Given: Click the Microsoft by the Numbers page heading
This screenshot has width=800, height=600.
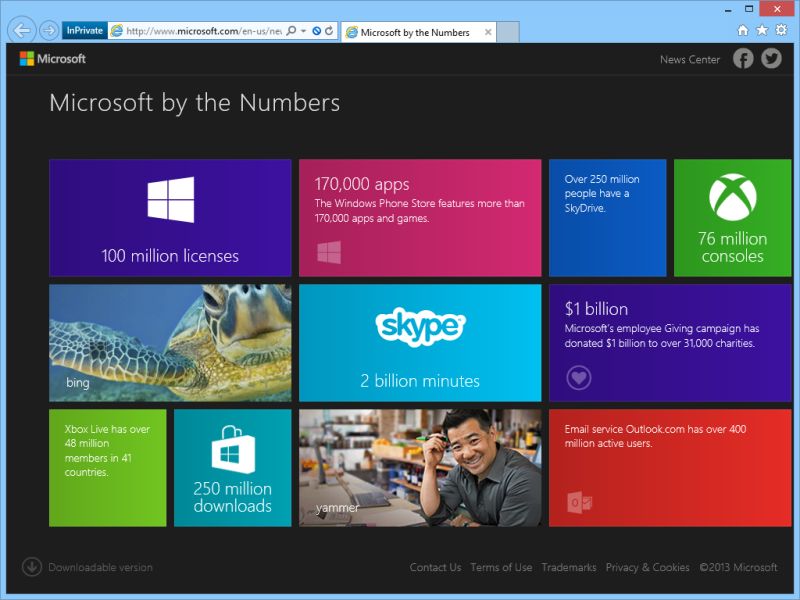Looking at the screenshot, I should (x=194, y=103).
